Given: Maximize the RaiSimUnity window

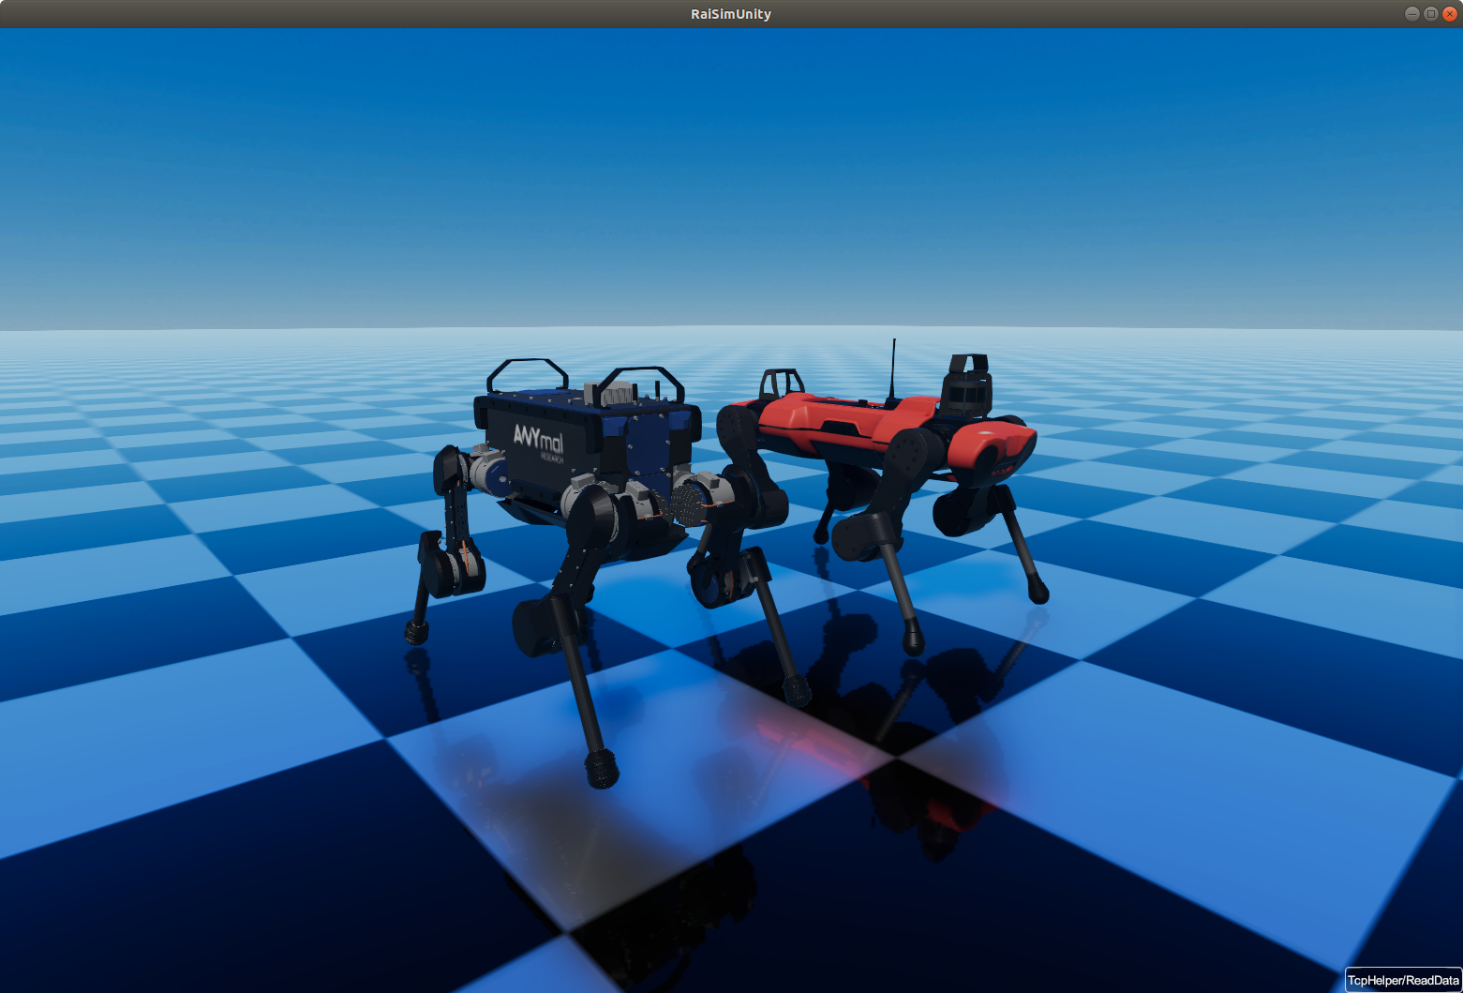Looking at the screenshot, I should coord(1431,14).
